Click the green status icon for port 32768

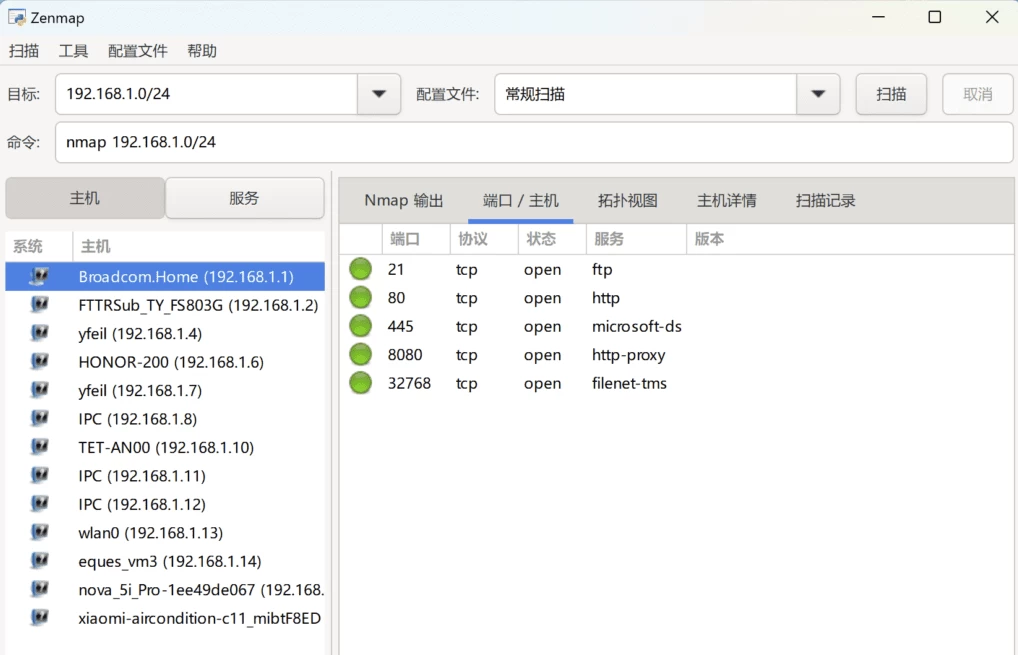click(x=360, y=383)
